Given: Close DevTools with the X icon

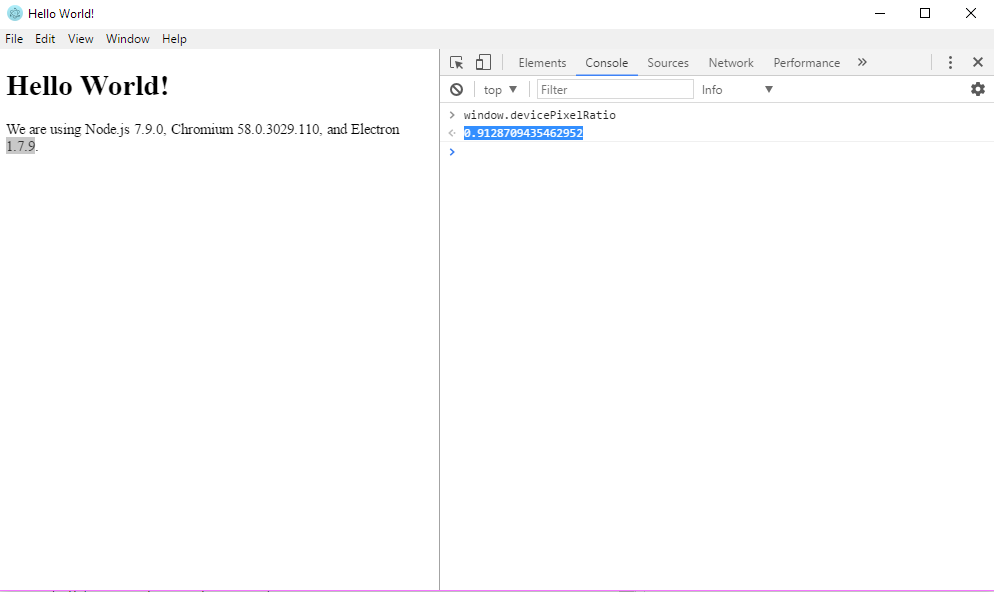Looking at the screenshot, I should [x=977, y=61].
